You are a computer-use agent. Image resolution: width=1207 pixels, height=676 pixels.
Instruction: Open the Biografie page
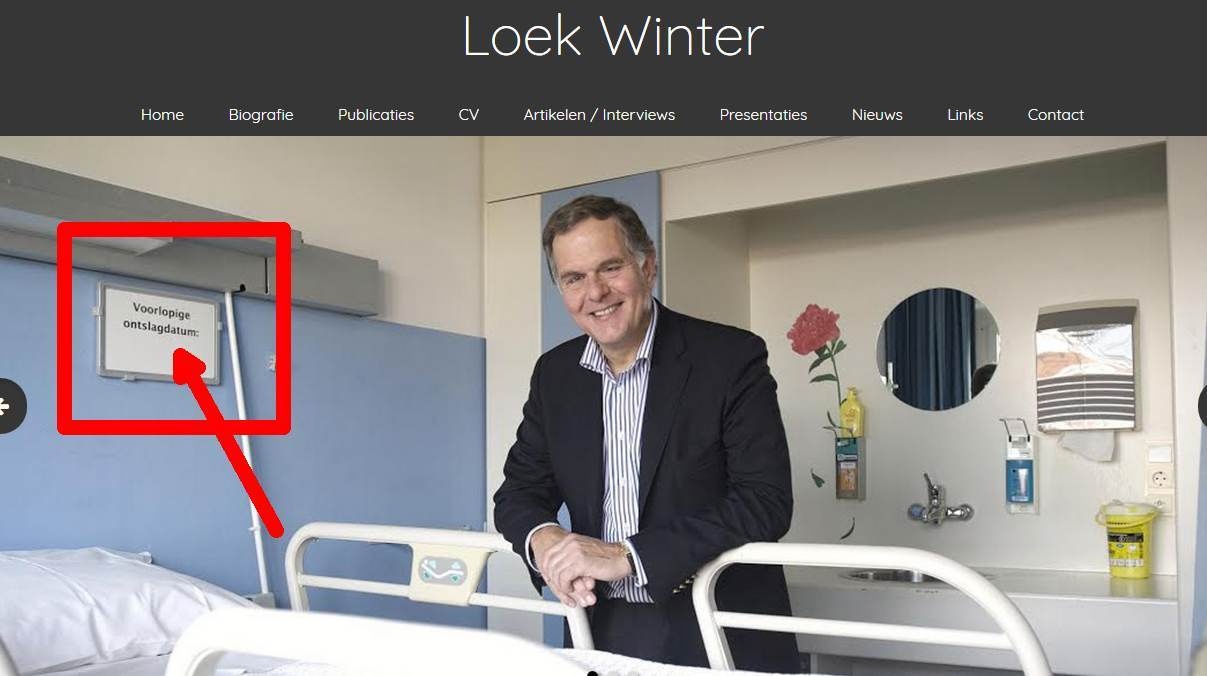point(261,115)
